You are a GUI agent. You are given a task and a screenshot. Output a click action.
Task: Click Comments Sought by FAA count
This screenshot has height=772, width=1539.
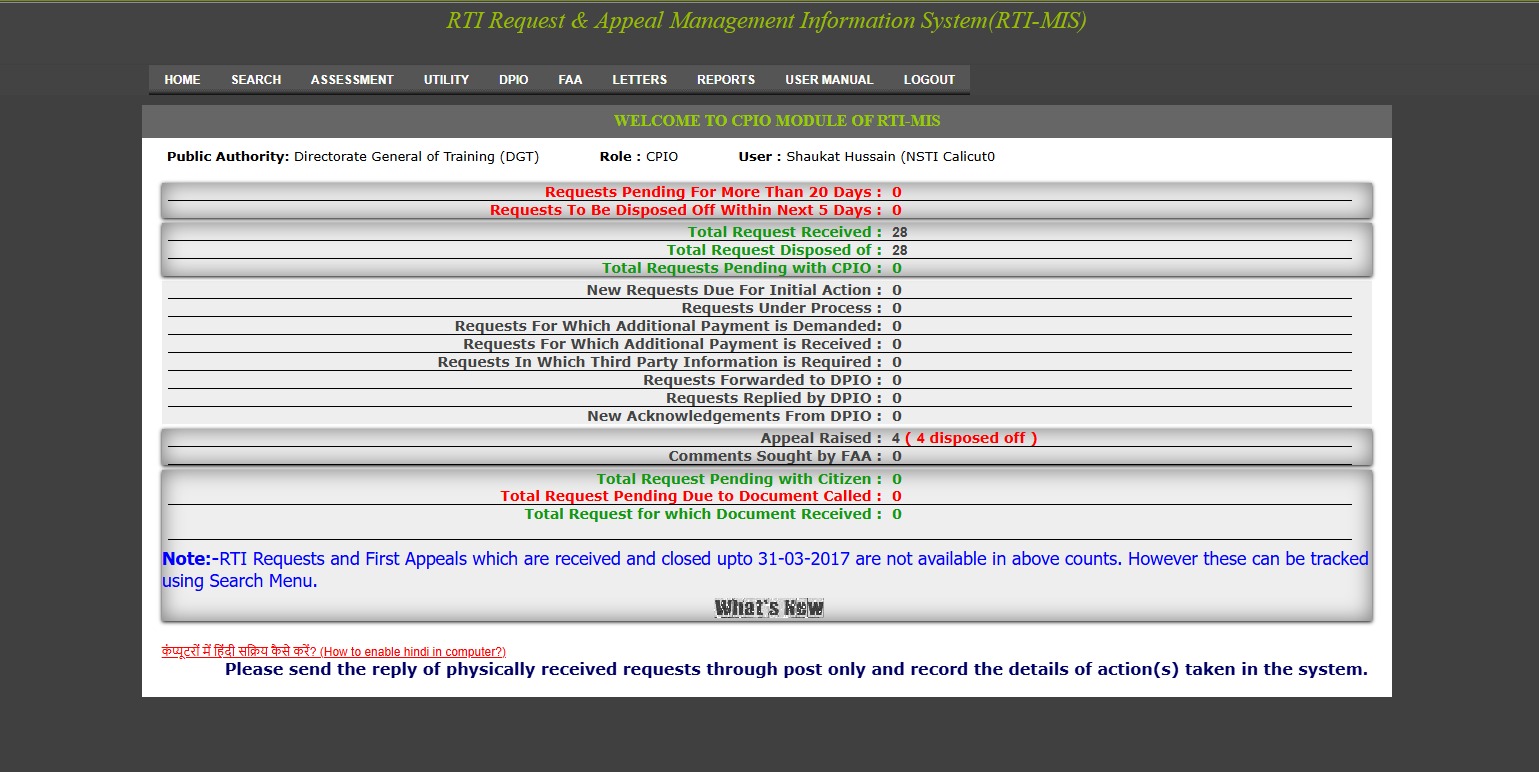coord(897,456)
